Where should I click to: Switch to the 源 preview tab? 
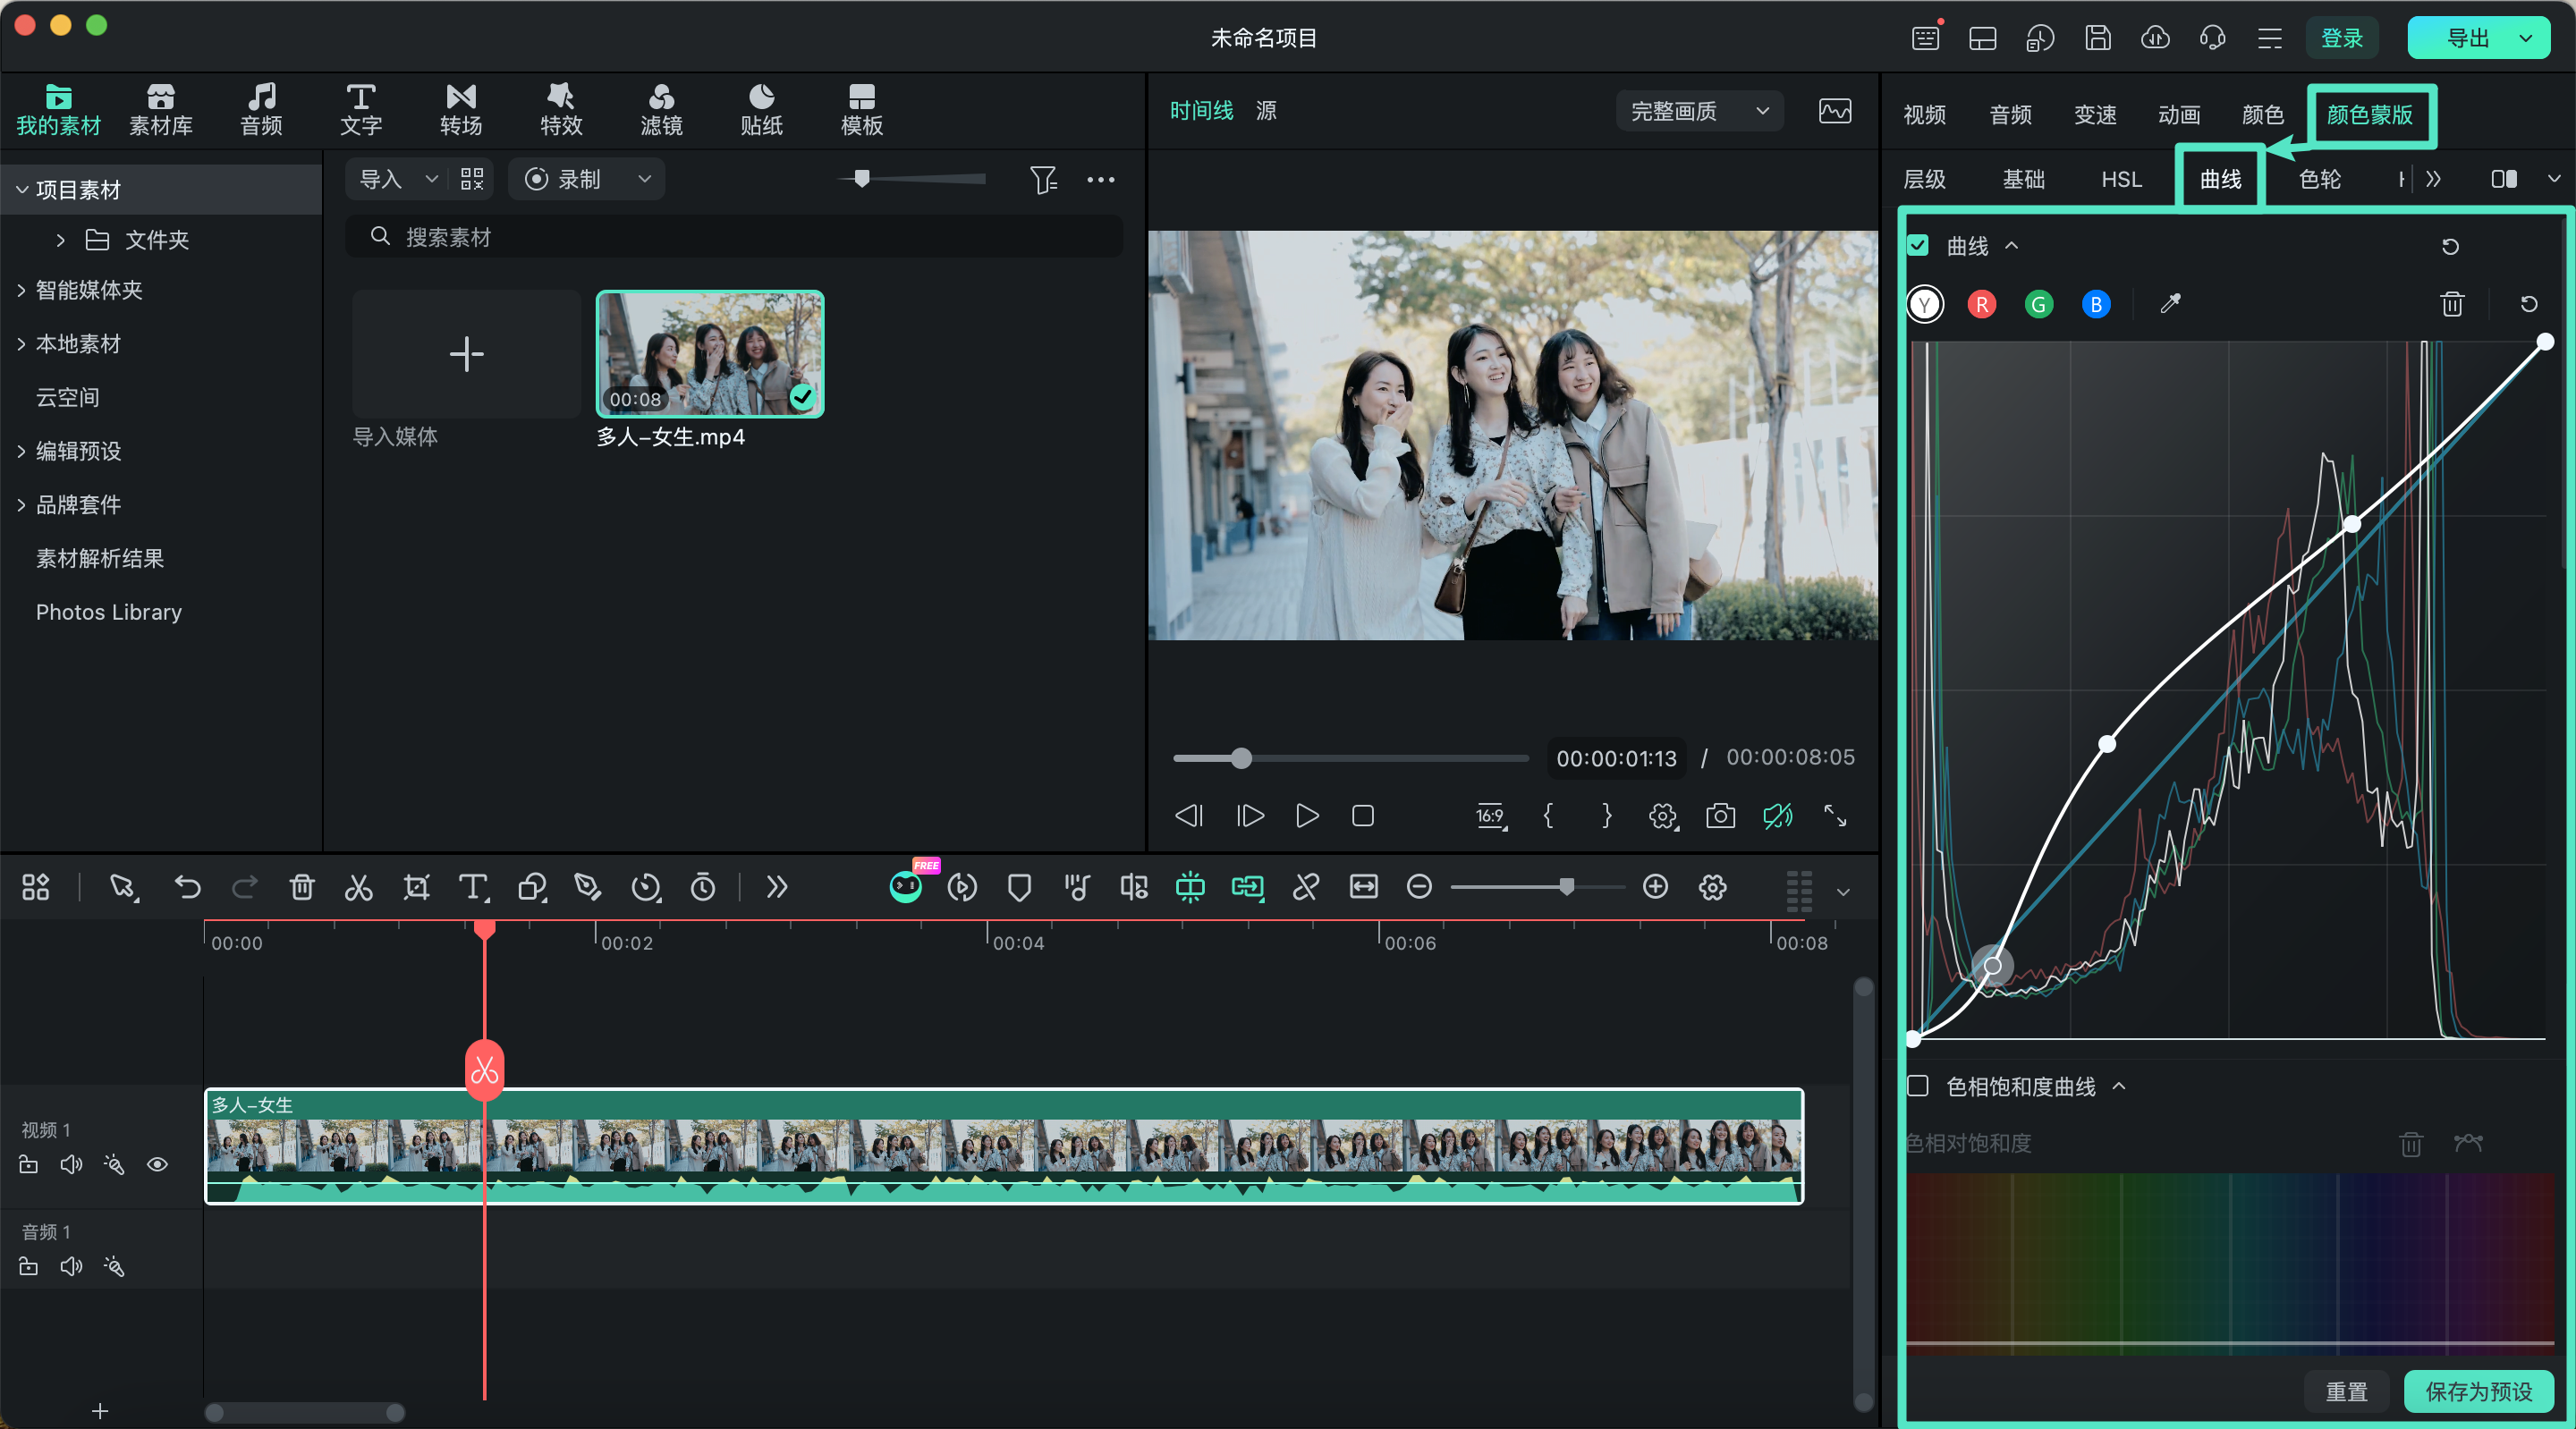point(1266,111)
